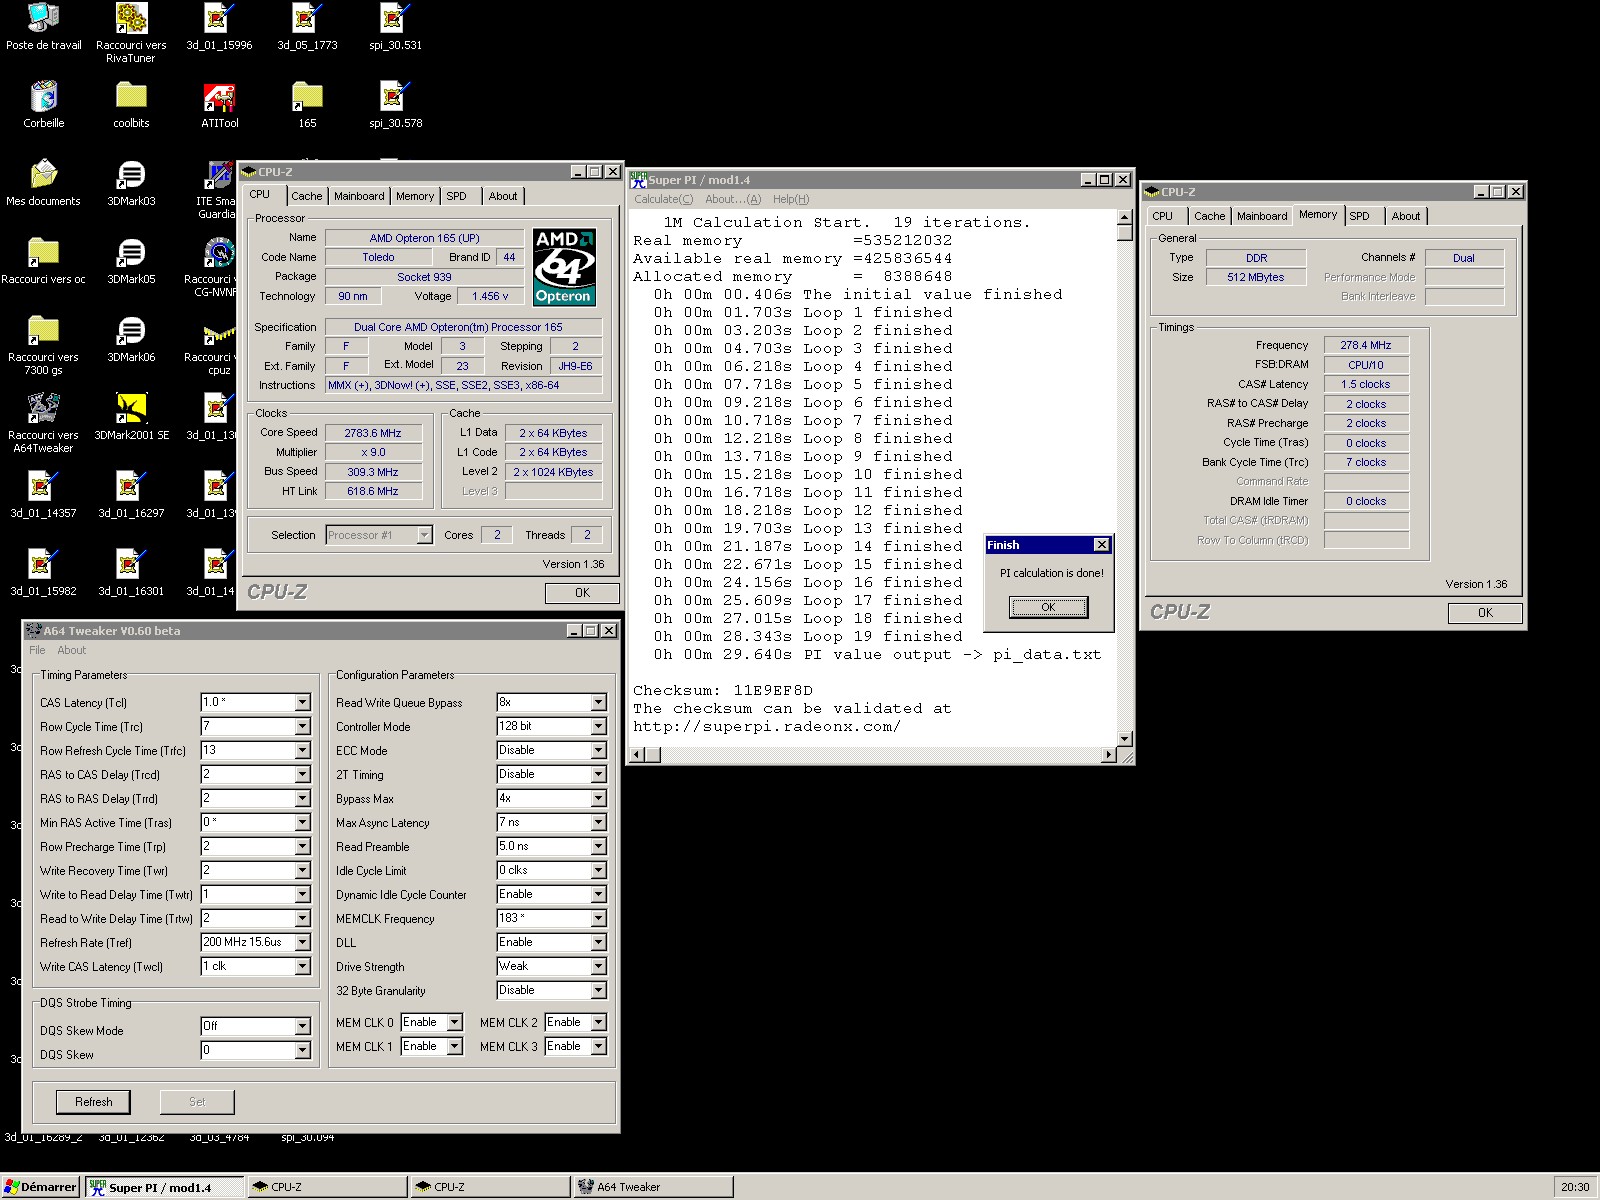Screen dimensions: 1600x1200
Task: Expand the MEM CLK 0 dropdown
Action: coord(454,1023)
